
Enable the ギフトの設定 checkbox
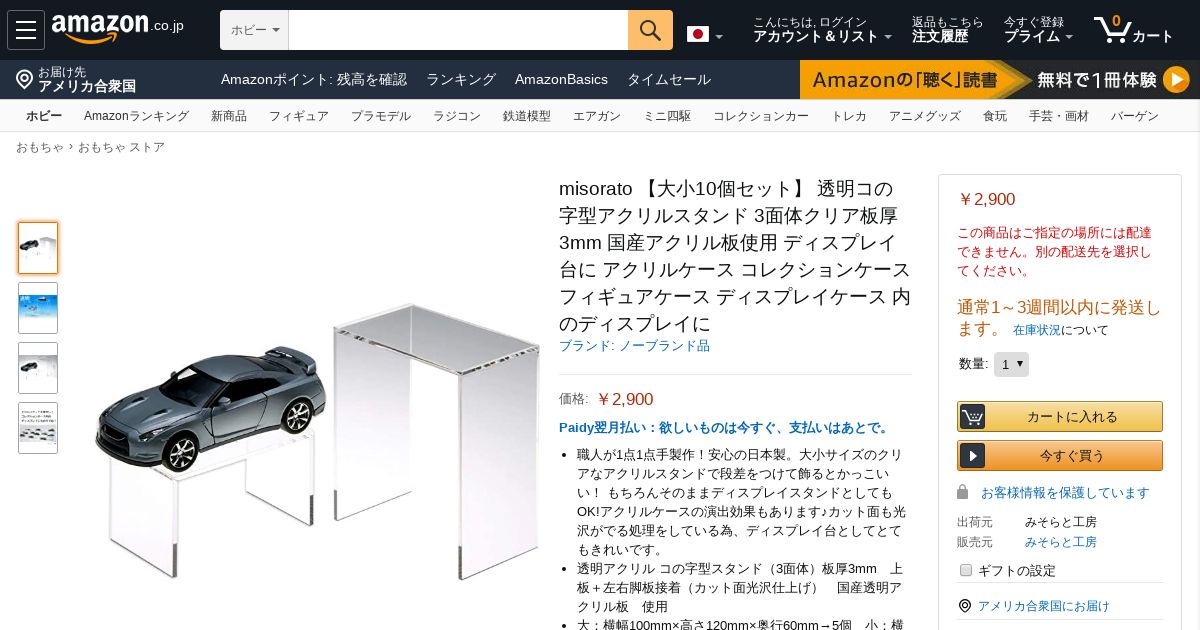point(966,570)
